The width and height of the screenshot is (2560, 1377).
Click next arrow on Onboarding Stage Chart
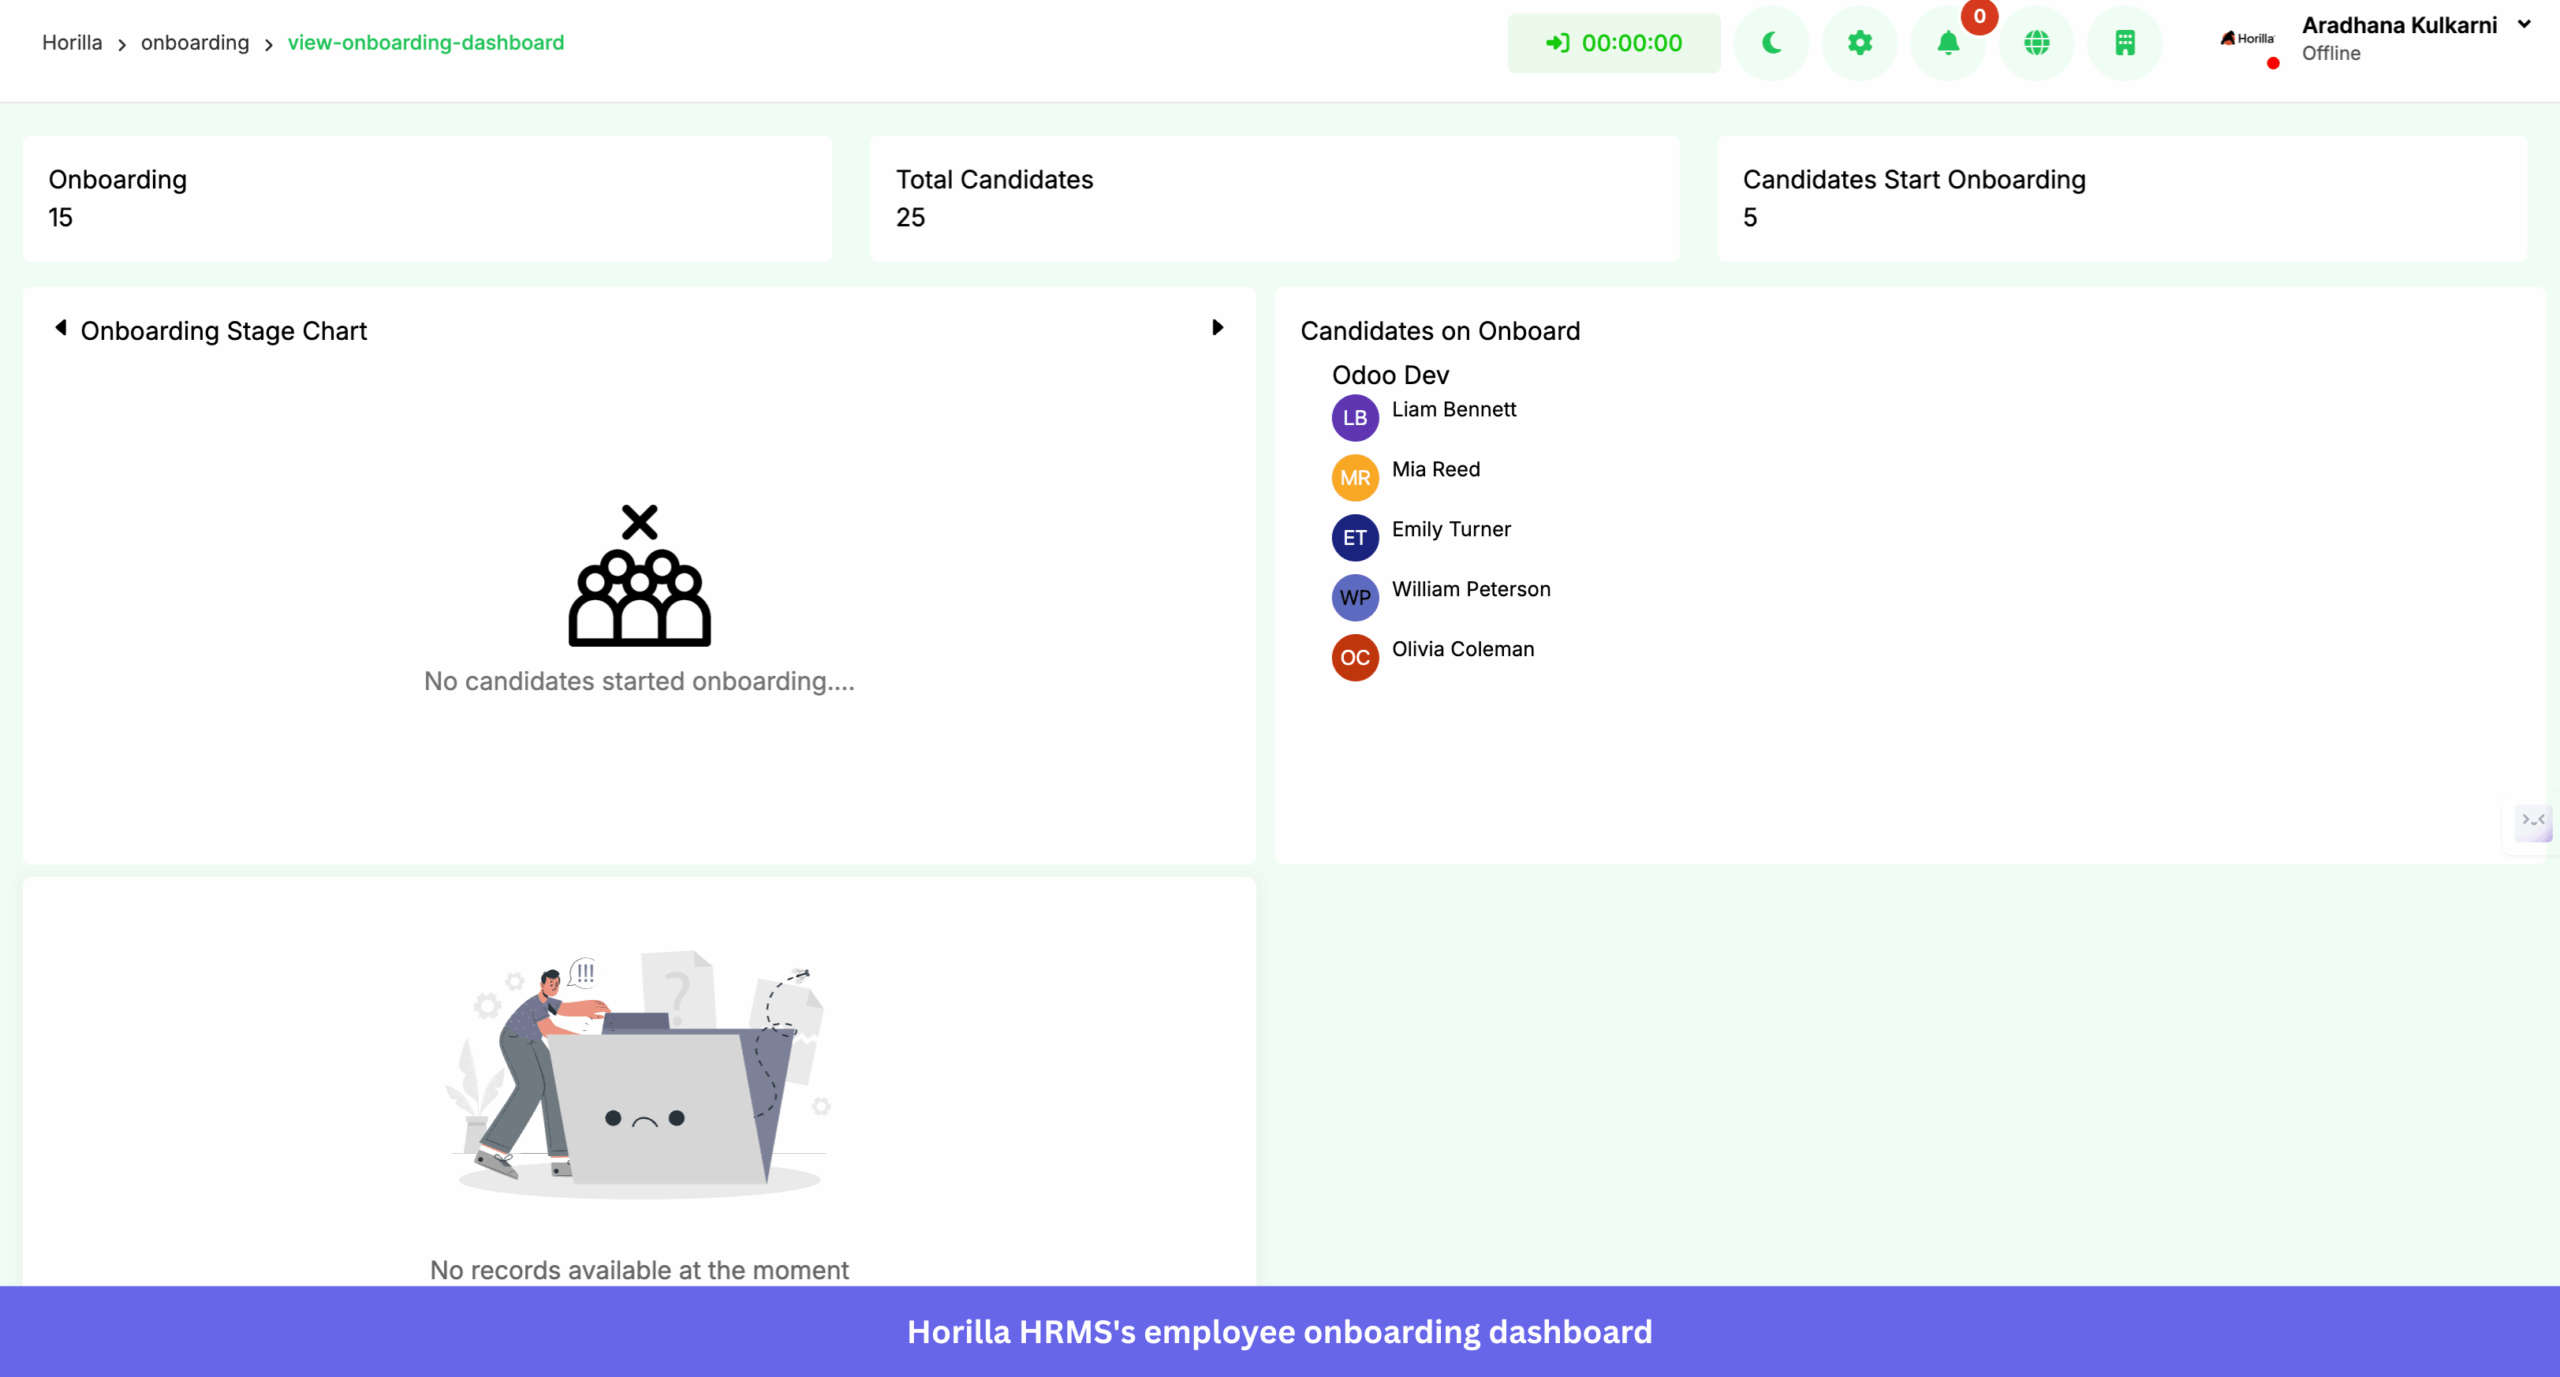[1217, 328]
